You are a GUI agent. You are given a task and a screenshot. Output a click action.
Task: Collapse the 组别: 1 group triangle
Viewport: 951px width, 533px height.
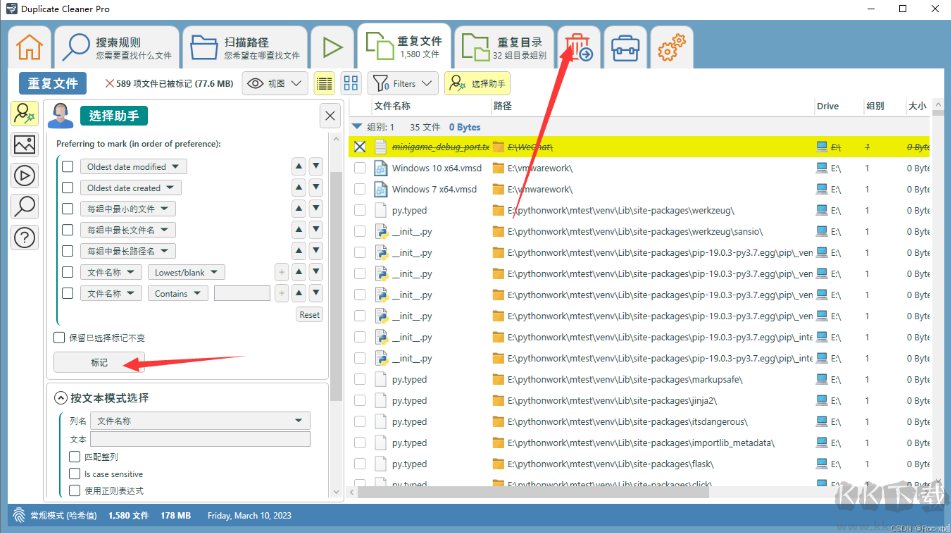tap(357, 127)
